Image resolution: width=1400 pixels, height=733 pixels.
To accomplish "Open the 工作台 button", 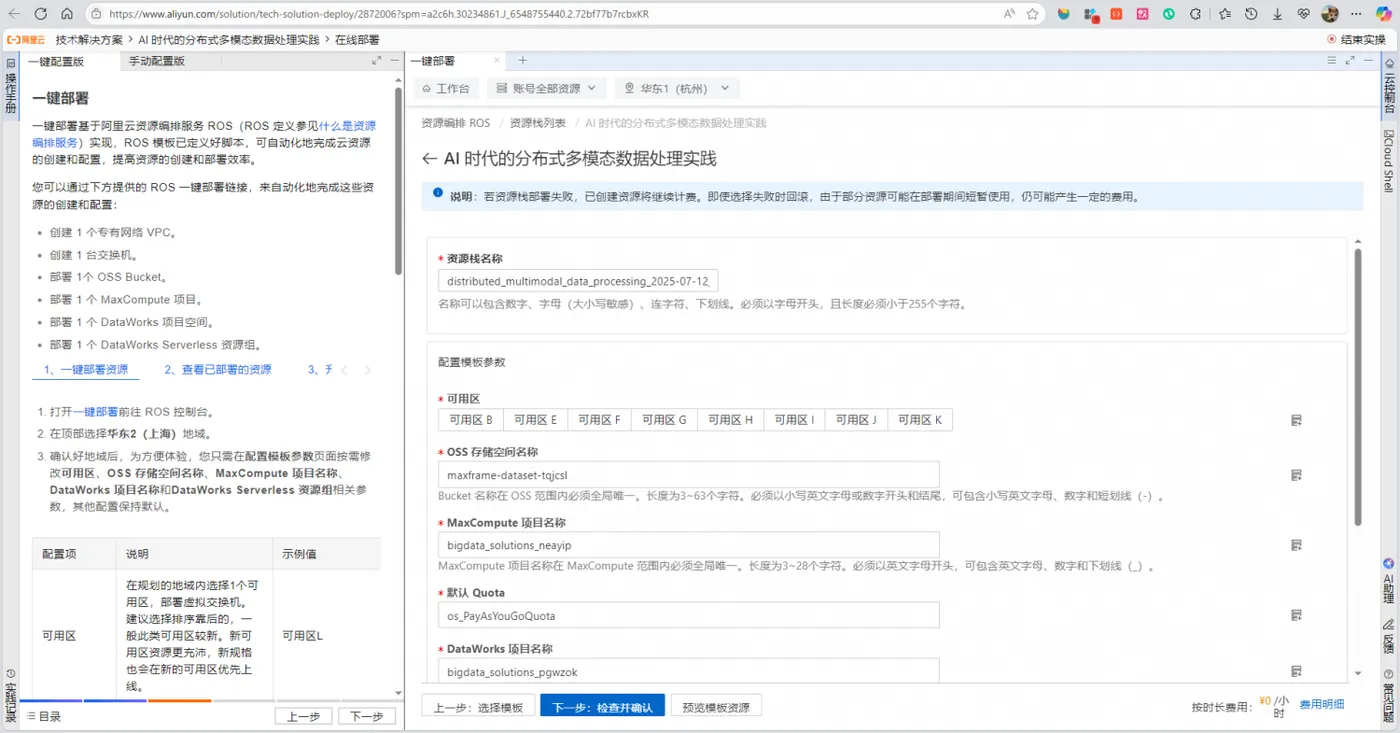I will (x=445, y=88).
